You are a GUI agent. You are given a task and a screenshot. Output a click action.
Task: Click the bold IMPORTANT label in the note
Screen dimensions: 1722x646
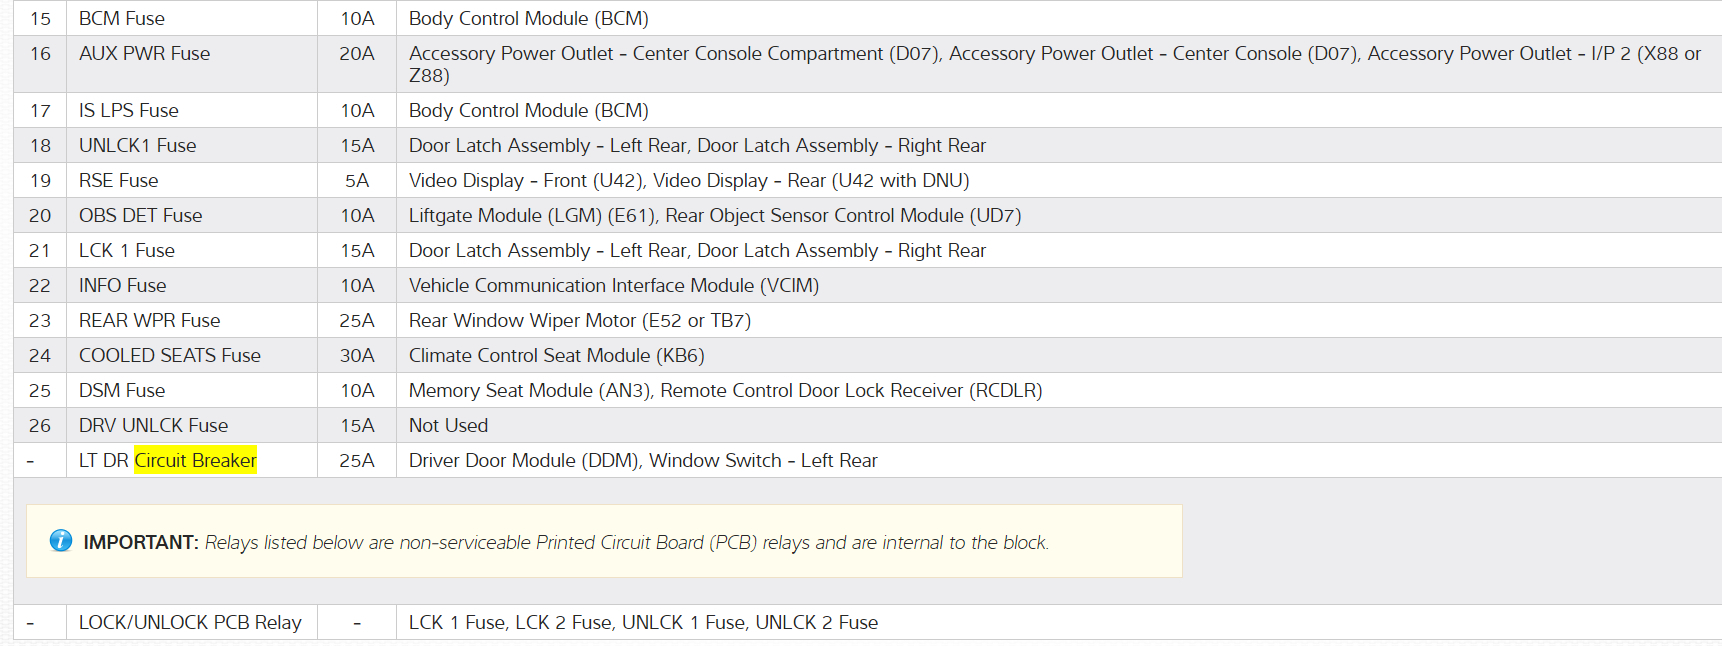pyautogui.click(x=141, y=542)
